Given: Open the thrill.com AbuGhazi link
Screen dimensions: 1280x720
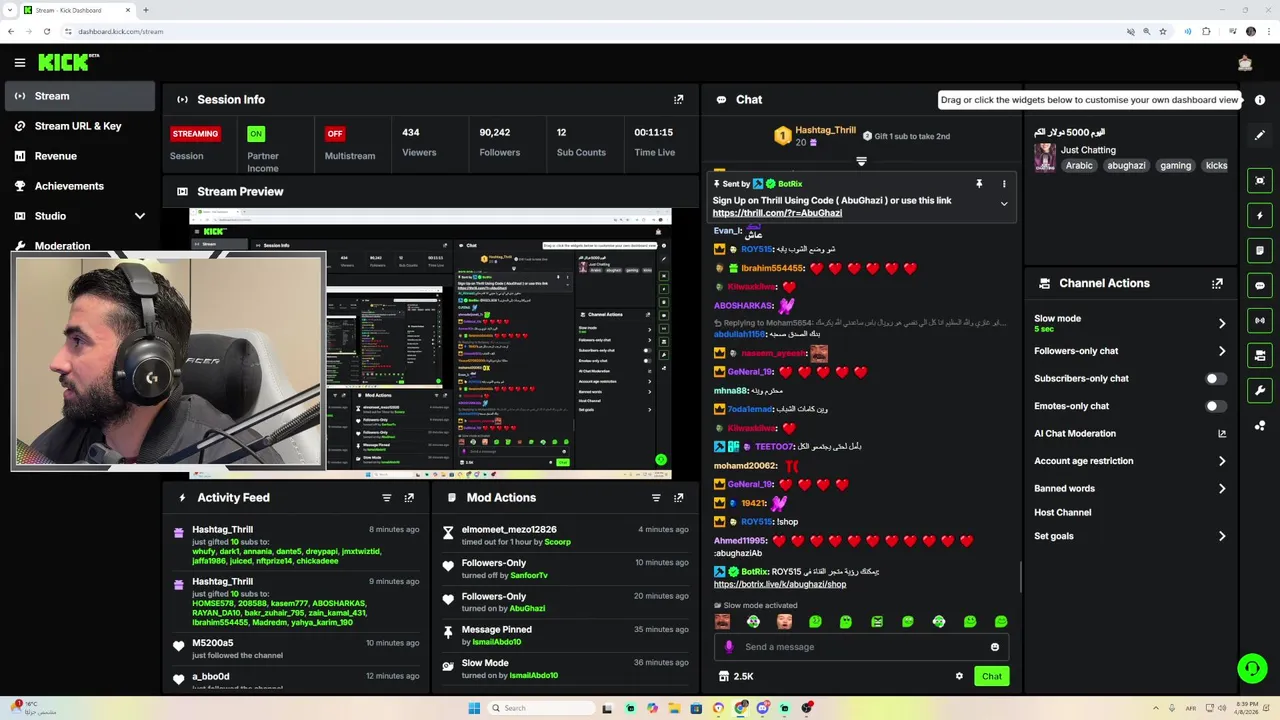Looking at the screenshot, I should pos(777,213).
